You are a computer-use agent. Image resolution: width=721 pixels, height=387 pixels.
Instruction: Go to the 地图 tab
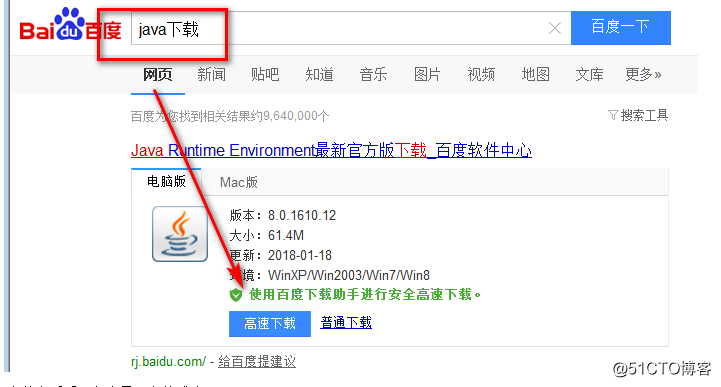click(x=535, y=74)
